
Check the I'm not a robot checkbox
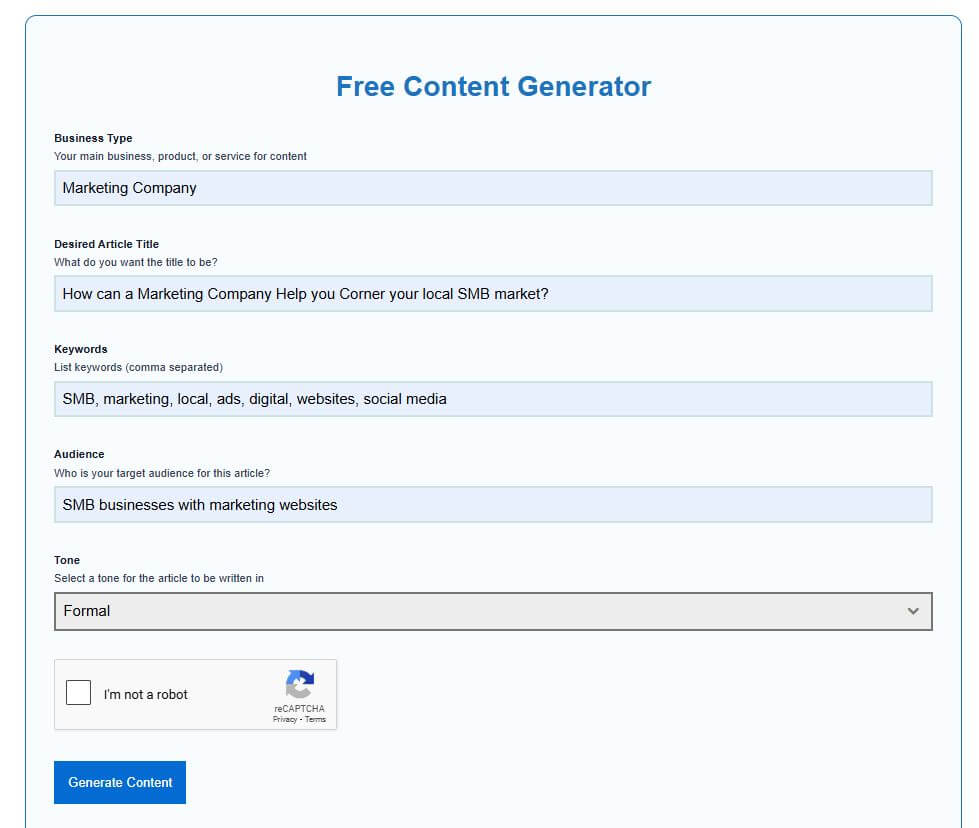pos(78,691)
